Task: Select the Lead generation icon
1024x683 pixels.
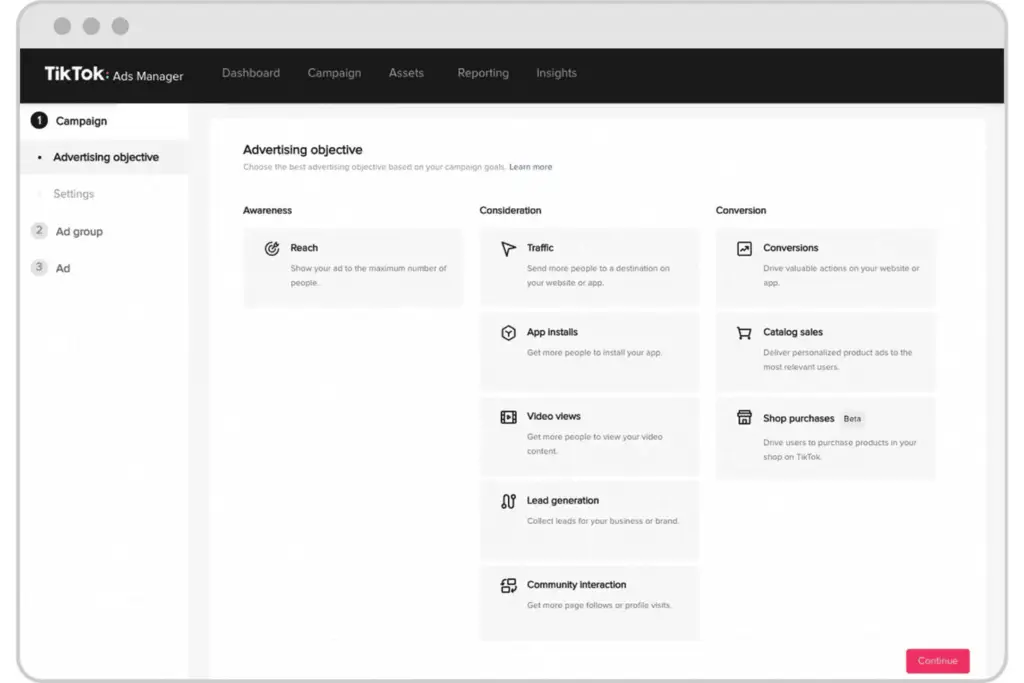Action: click(x=508, y=501)
